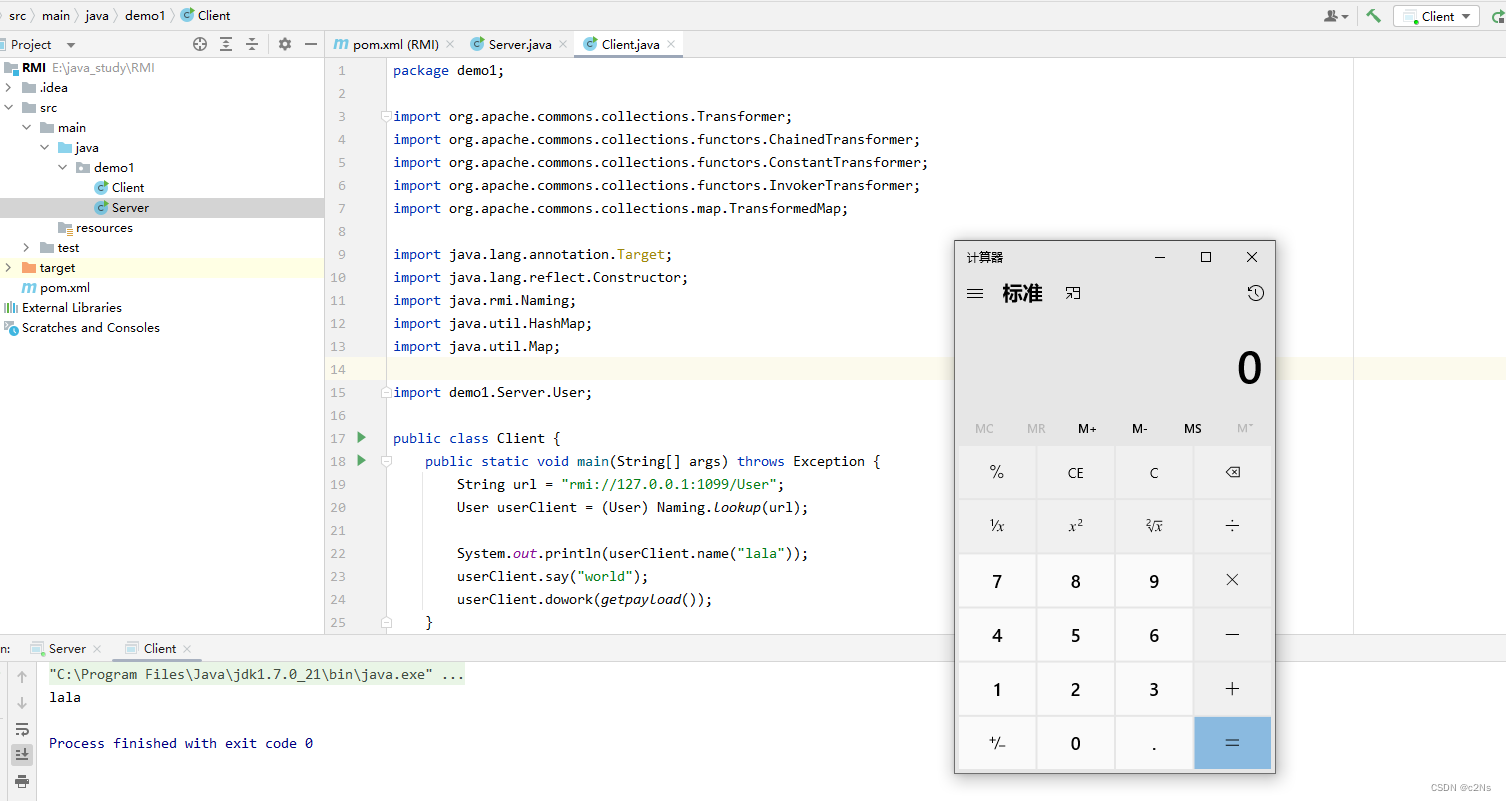Click number 7 key in Calculator

(997, 581)
